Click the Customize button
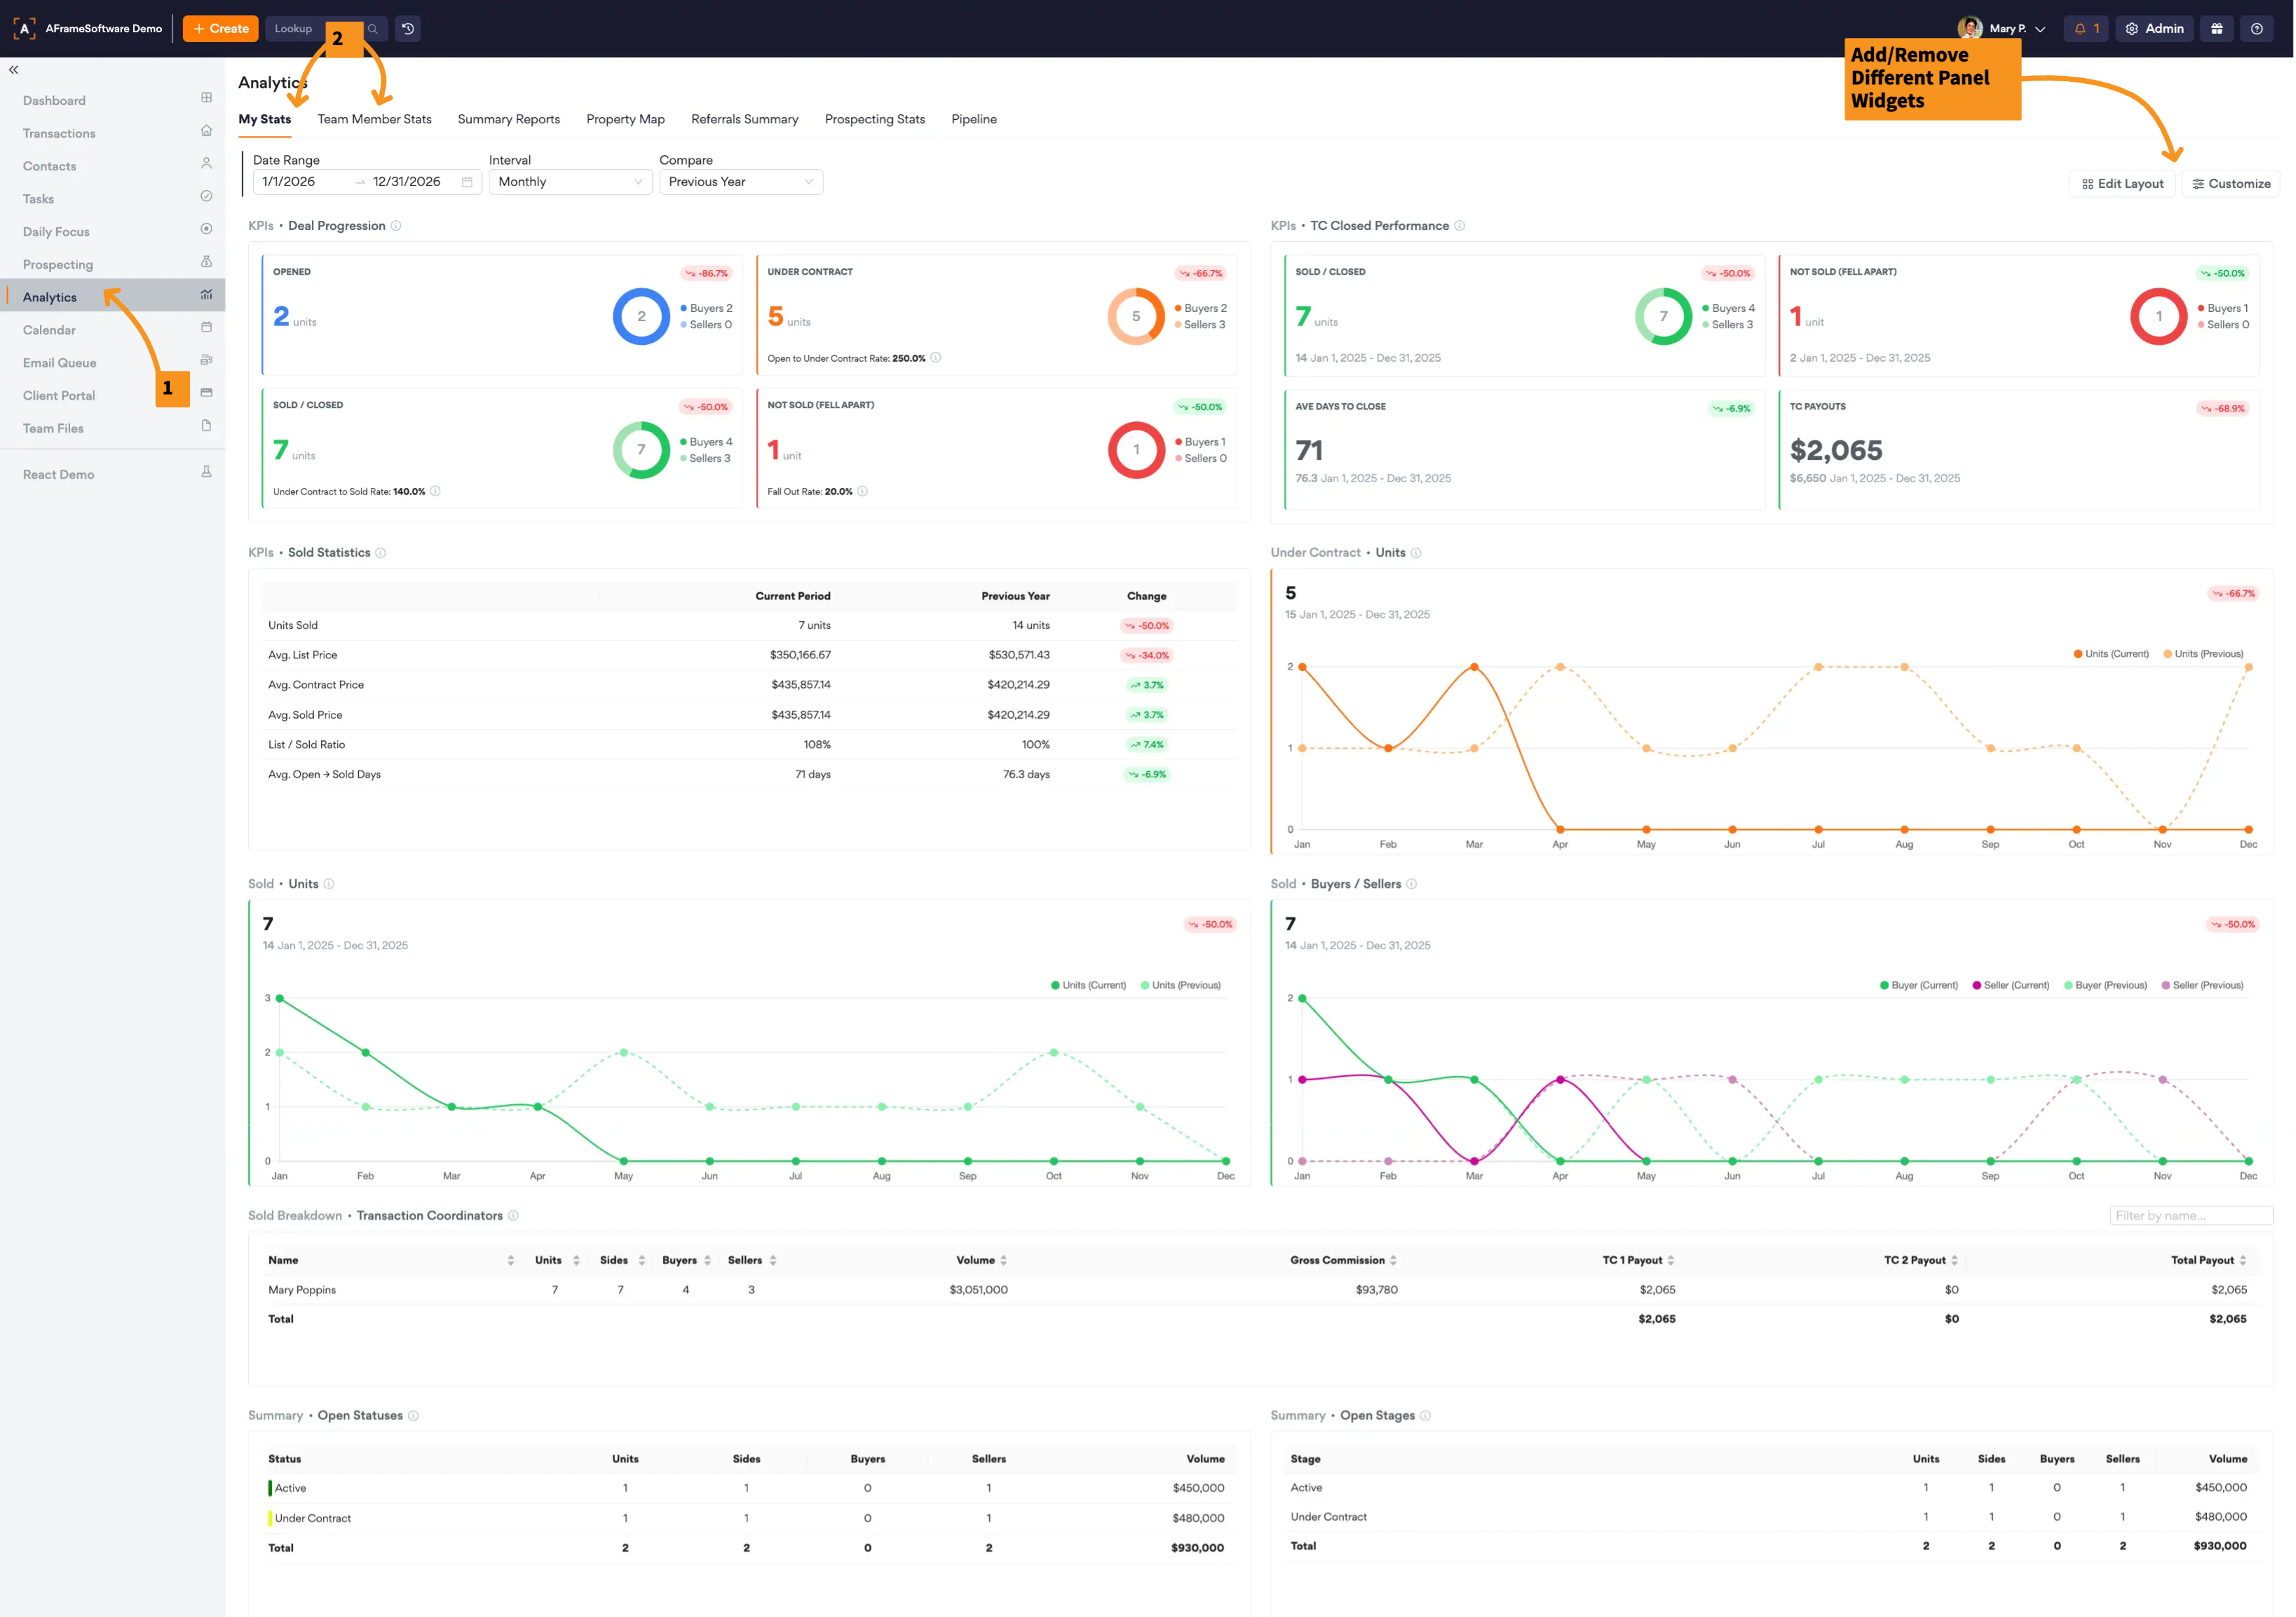This screenshot has width=2296, height=1617. pyautogui.click(x=2230, y=184)
